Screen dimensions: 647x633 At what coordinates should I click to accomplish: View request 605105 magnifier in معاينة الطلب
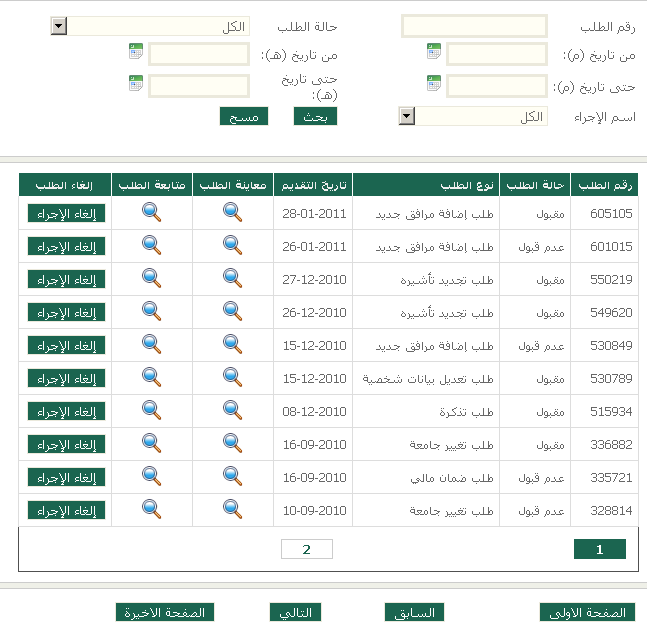232,213
